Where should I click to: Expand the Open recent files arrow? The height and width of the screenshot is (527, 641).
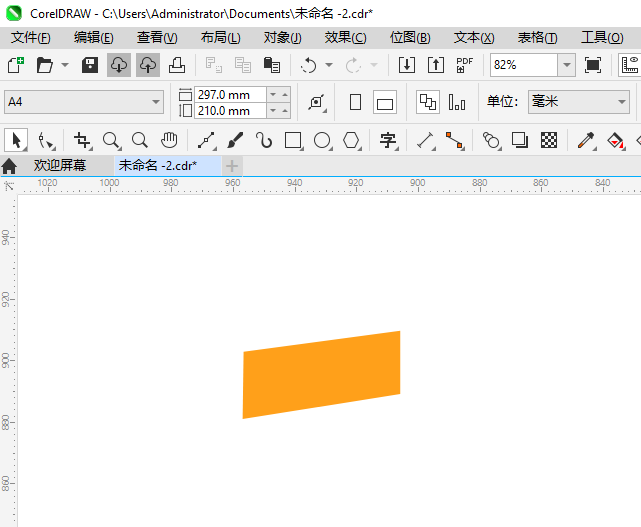click(x=65, y=65)
